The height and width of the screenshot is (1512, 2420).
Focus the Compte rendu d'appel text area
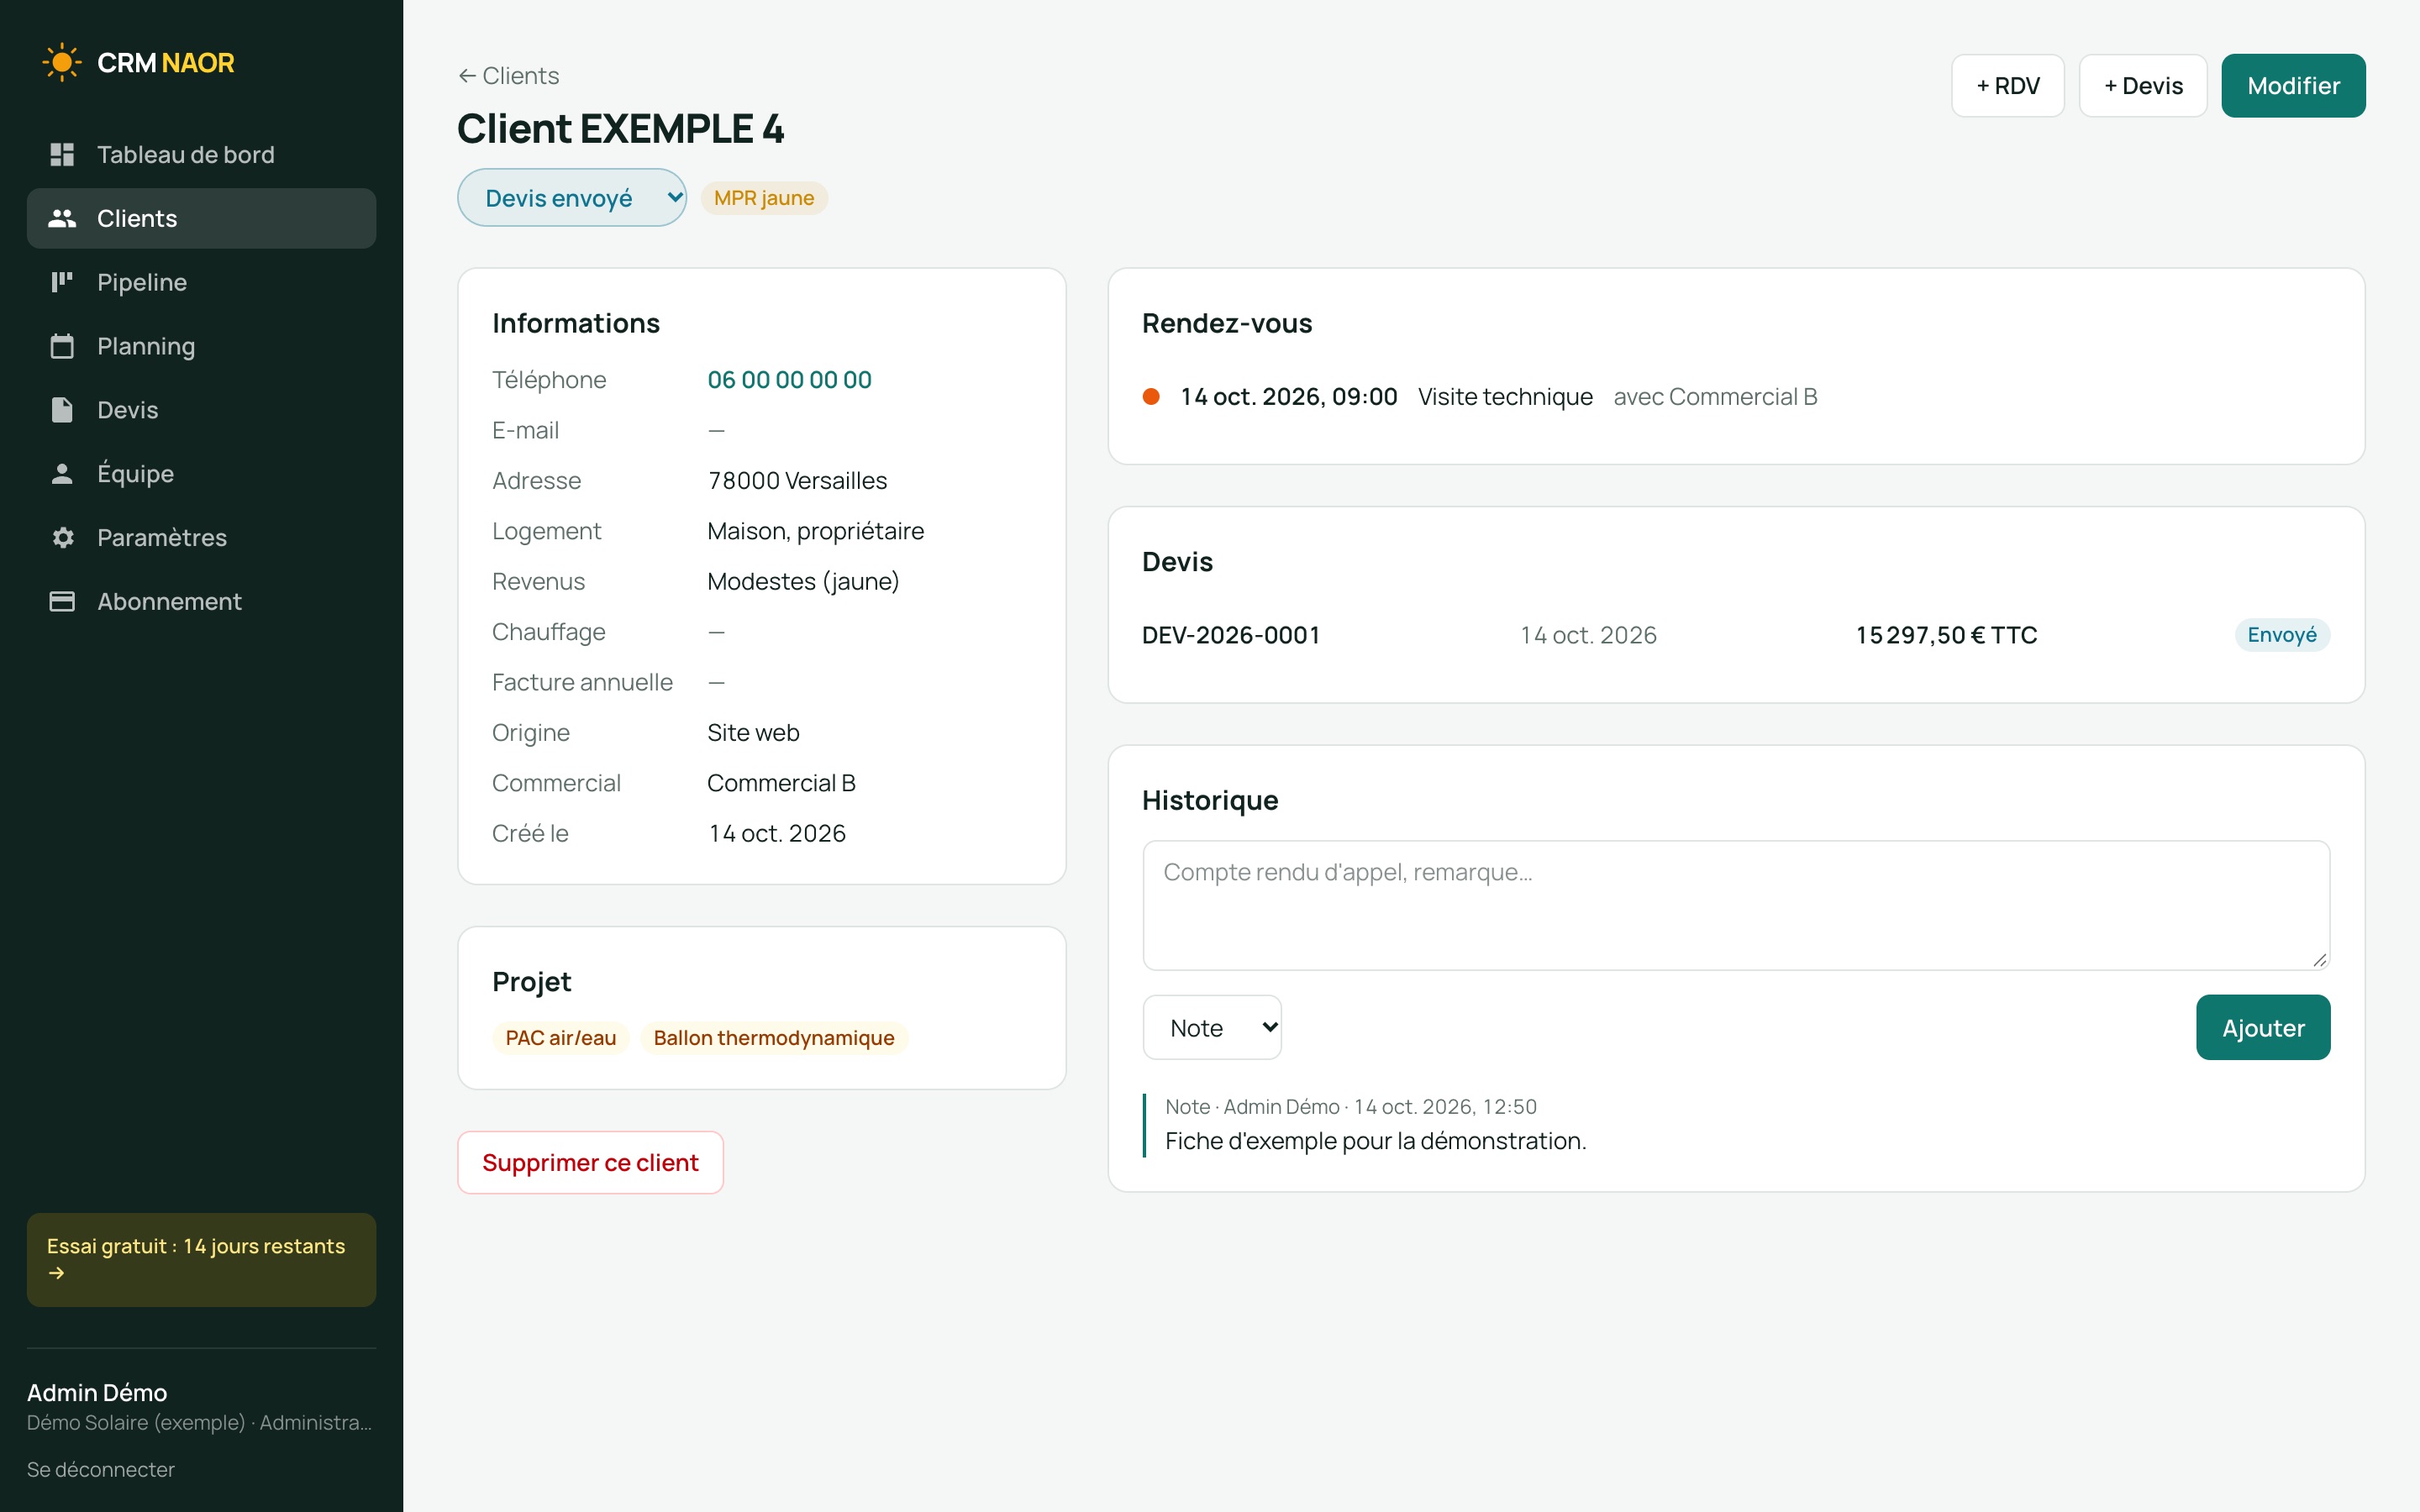point(1736,905)
